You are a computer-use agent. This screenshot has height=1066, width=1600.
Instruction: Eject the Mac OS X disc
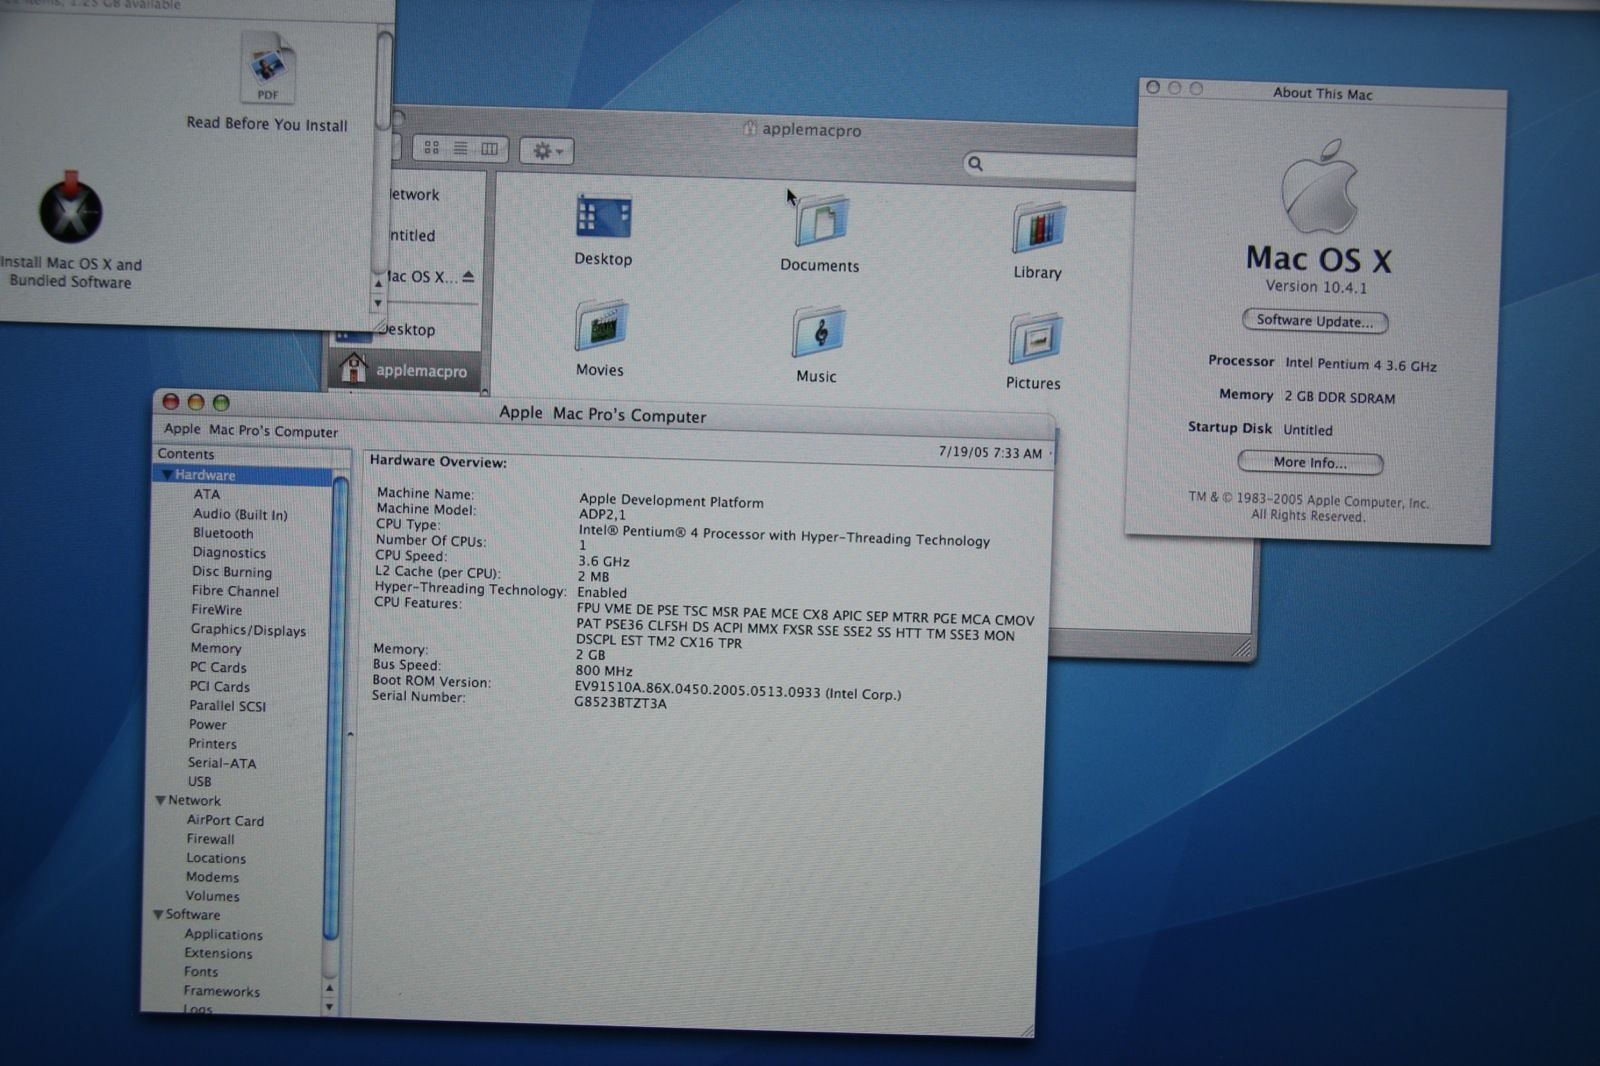tap(468, 276)
